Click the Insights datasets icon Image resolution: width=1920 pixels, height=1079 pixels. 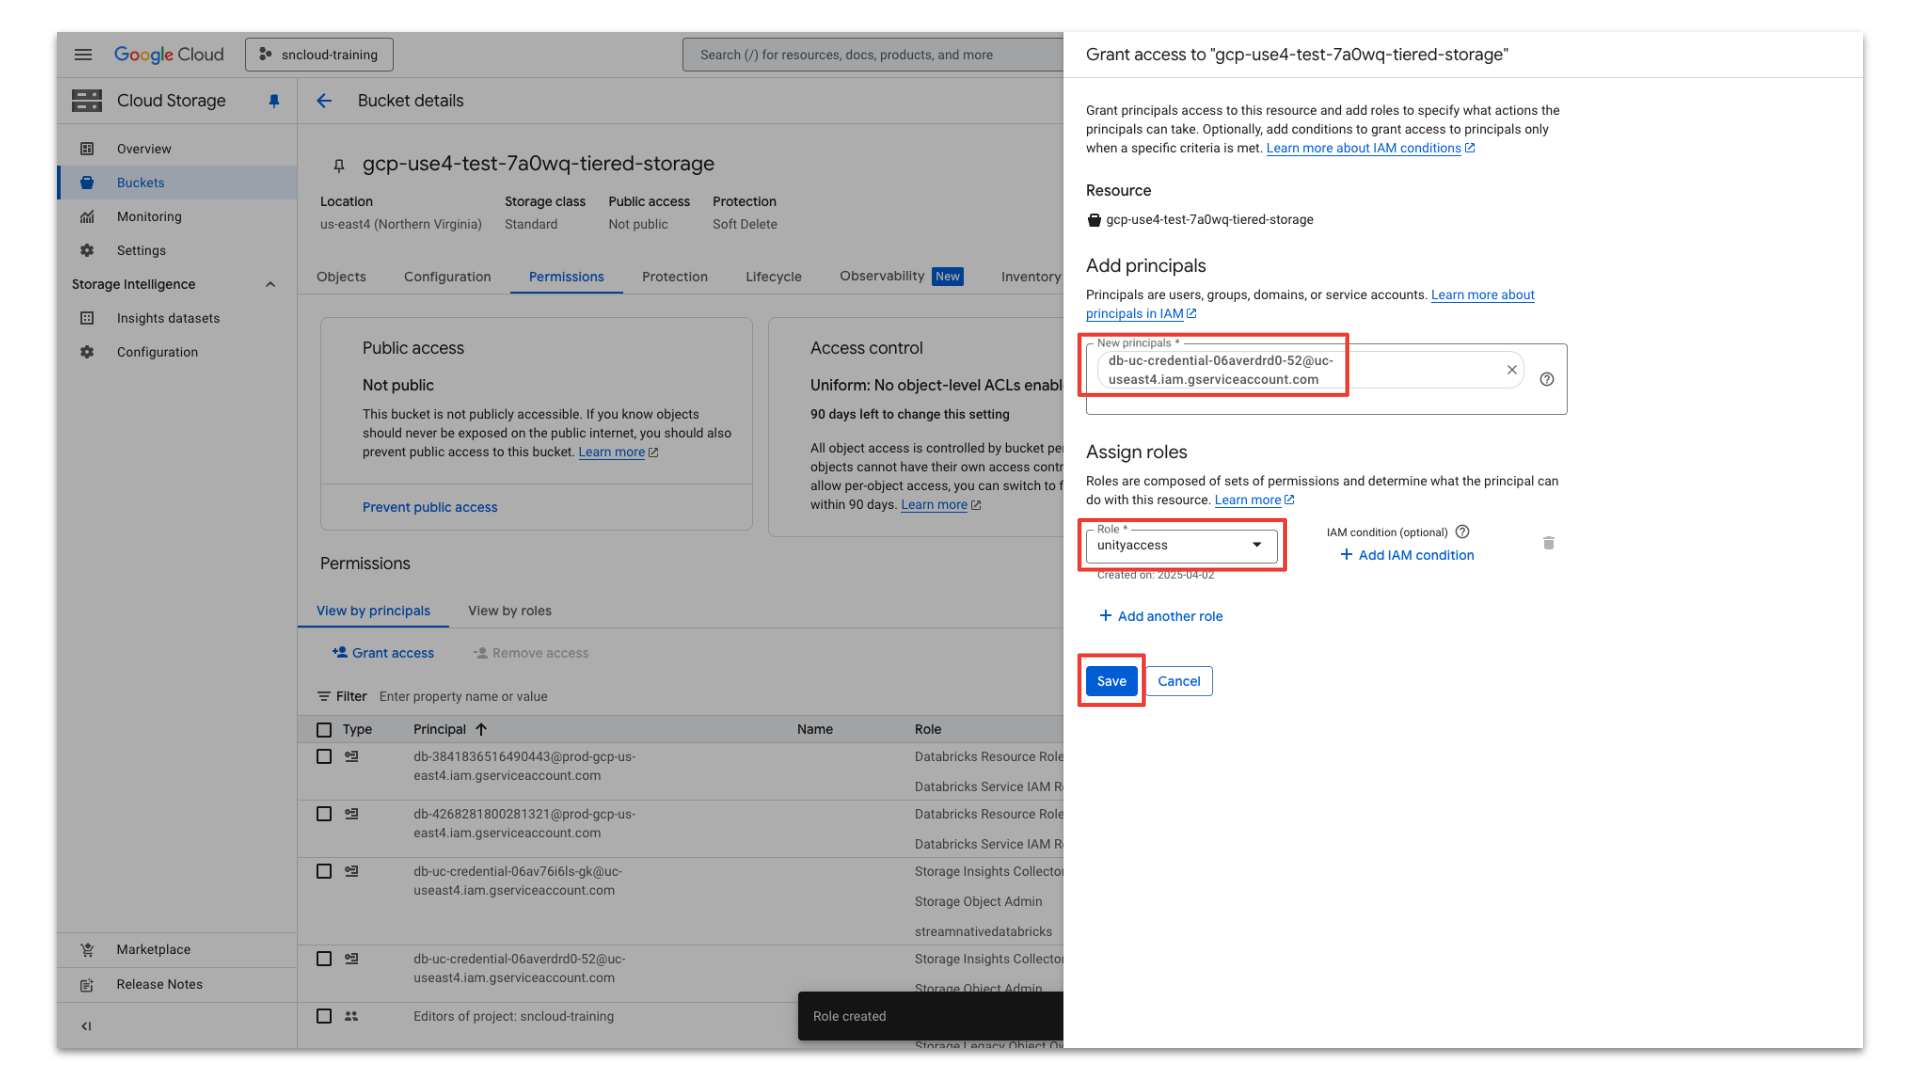click(87, 319)
